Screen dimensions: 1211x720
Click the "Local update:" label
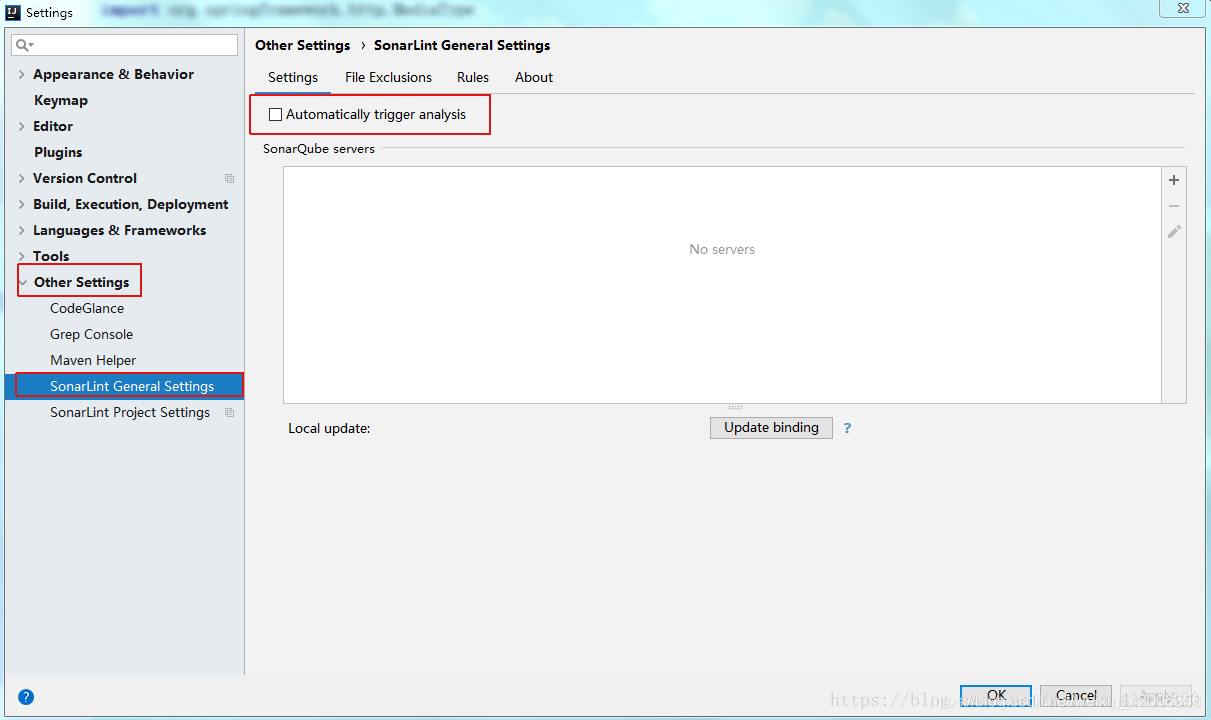click(329, 429)
